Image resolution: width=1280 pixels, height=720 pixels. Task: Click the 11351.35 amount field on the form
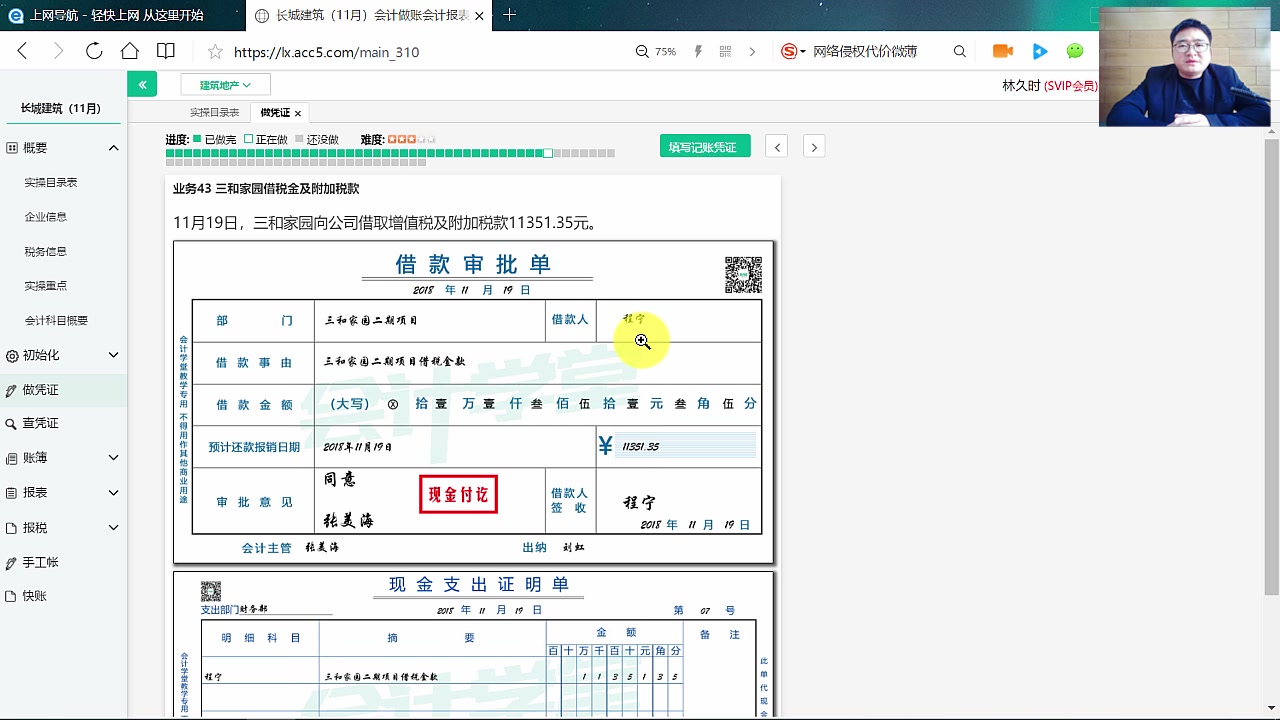point(687,447)
